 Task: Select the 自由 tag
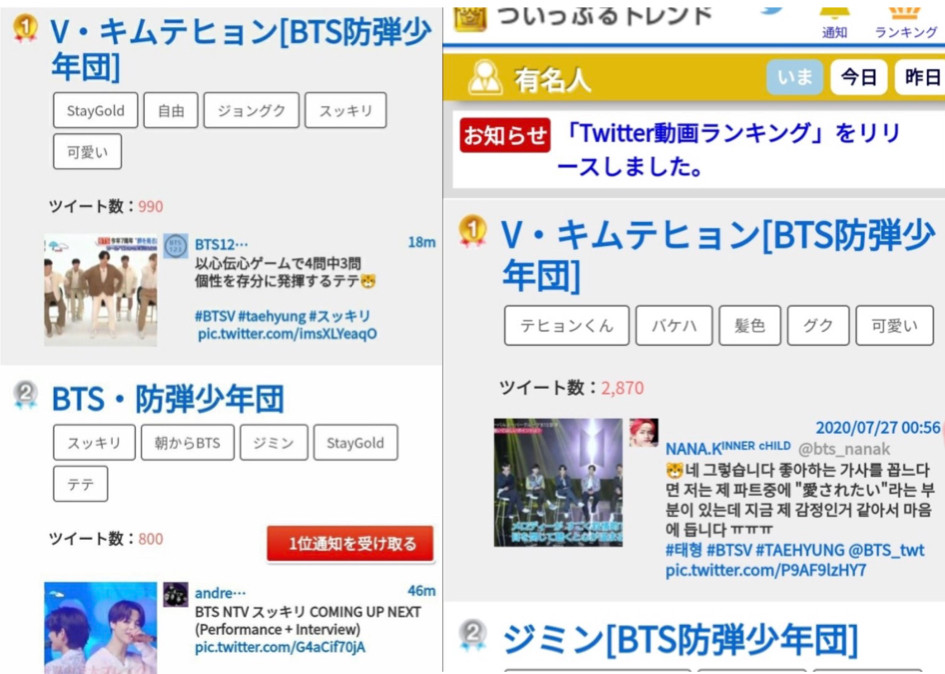(171, 110)
